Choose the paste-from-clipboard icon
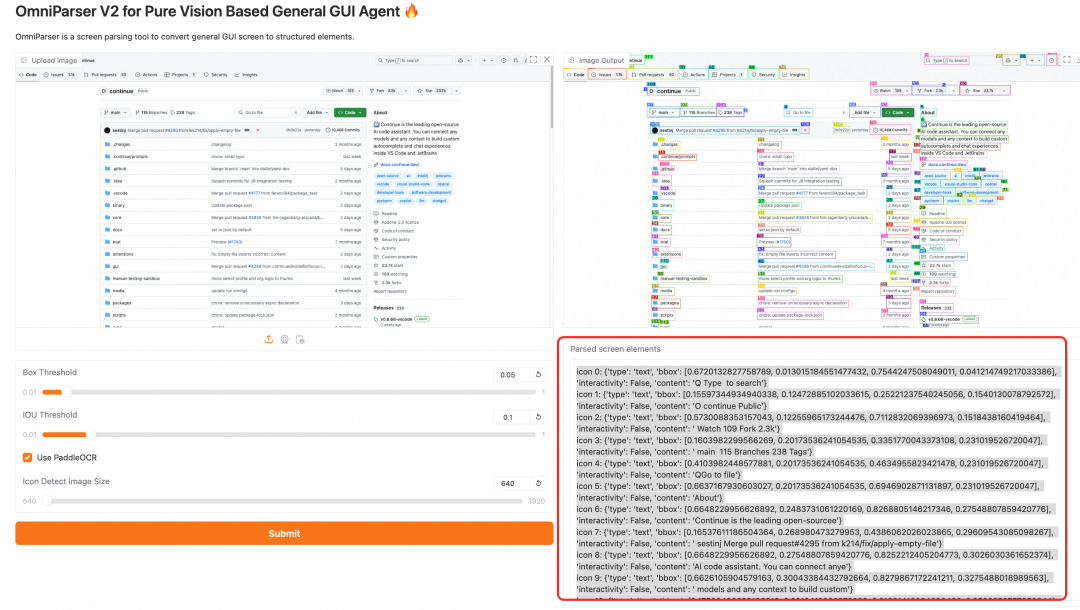Image resolution: width=1080 pixels, height=610 pixels. [300, 339]
